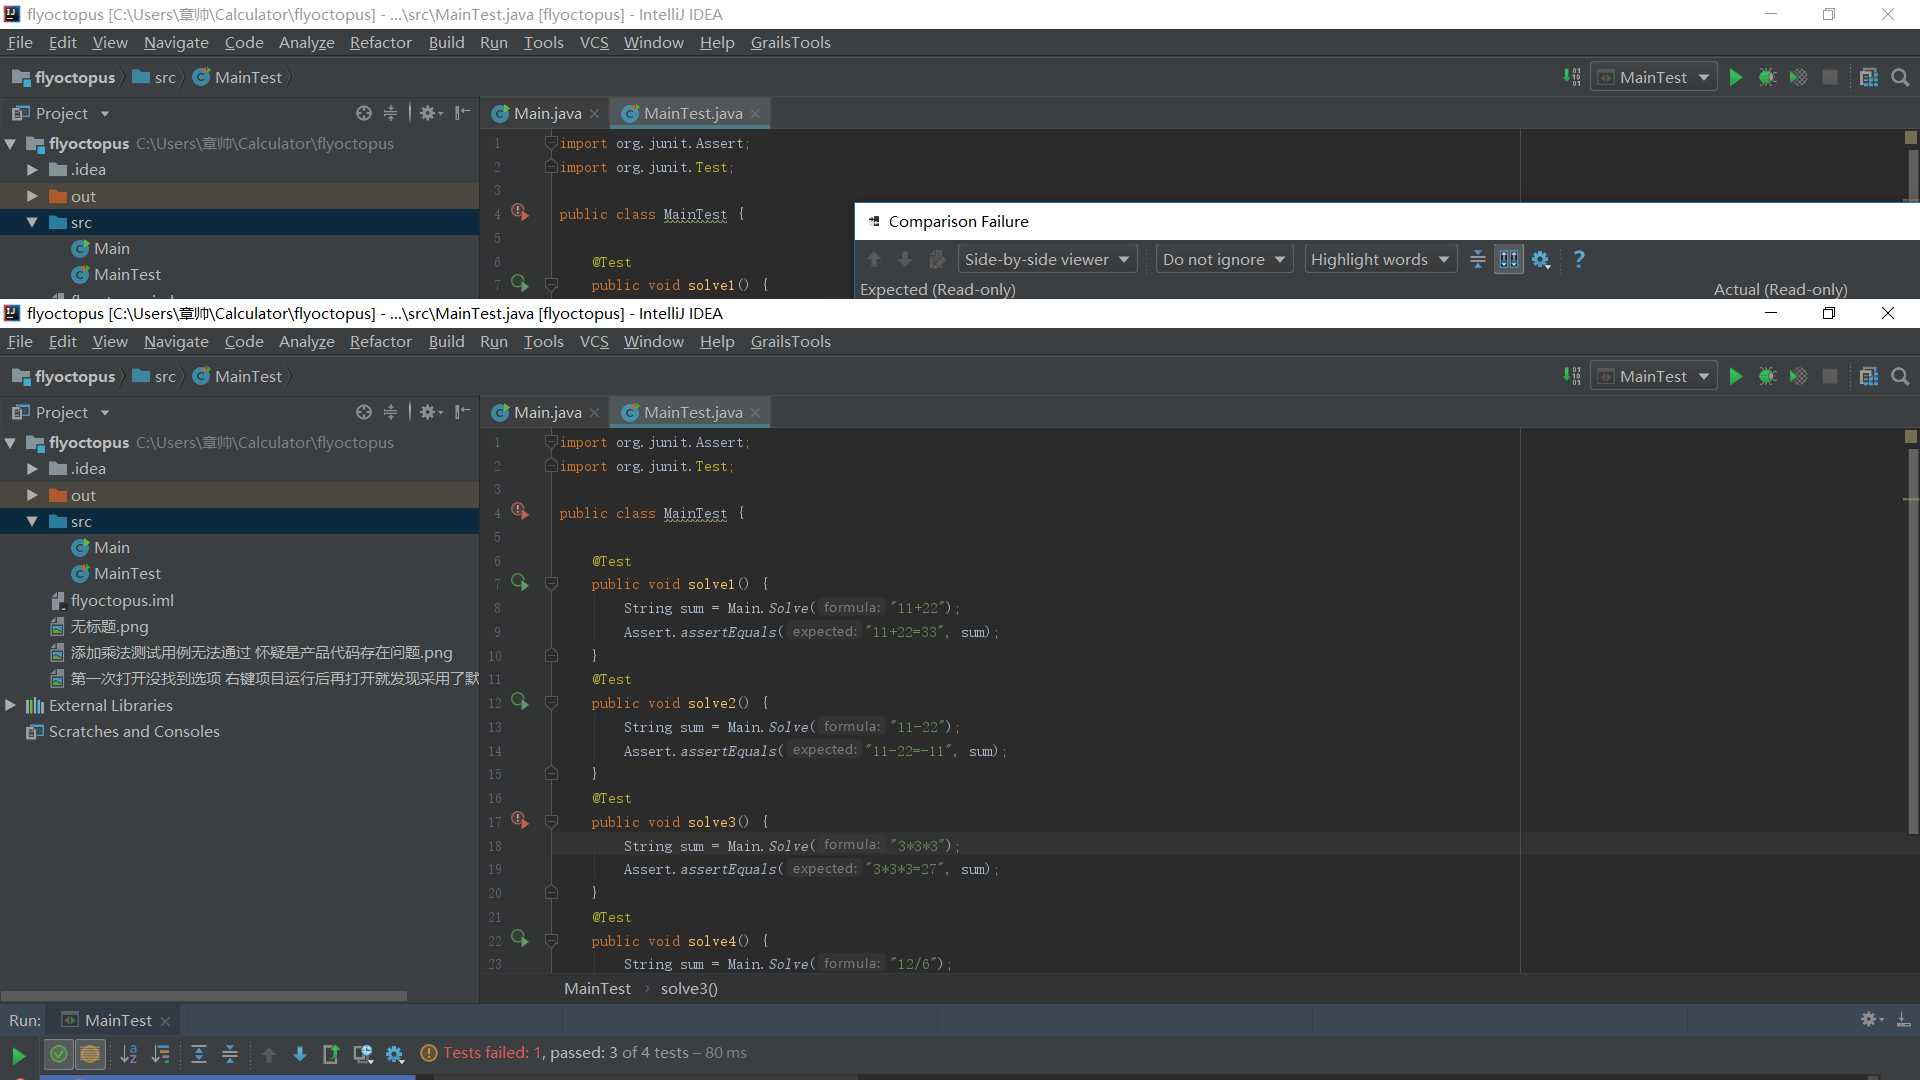1920x1080 pixels.
Task: Click flyoctopus breadcrumb in lower navigation bar
Action: pyautogui.click(x=64, y=377)
